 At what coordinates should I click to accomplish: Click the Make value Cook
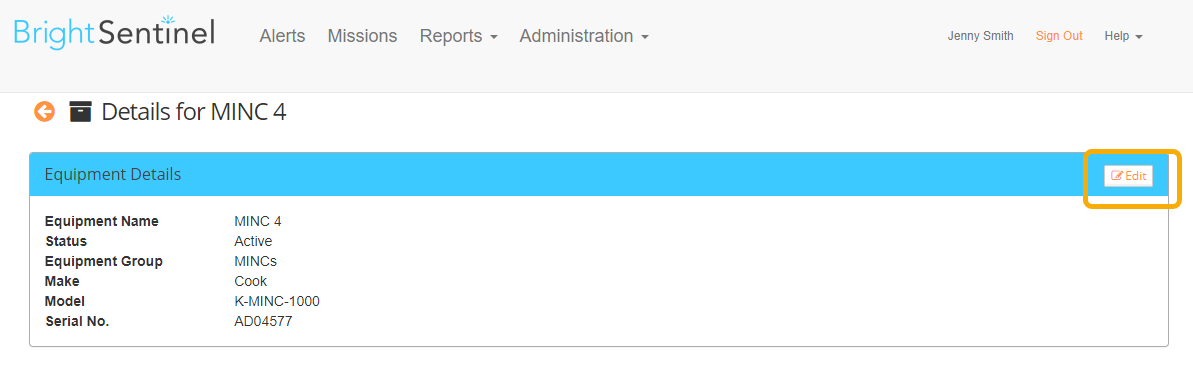[250, 281]
